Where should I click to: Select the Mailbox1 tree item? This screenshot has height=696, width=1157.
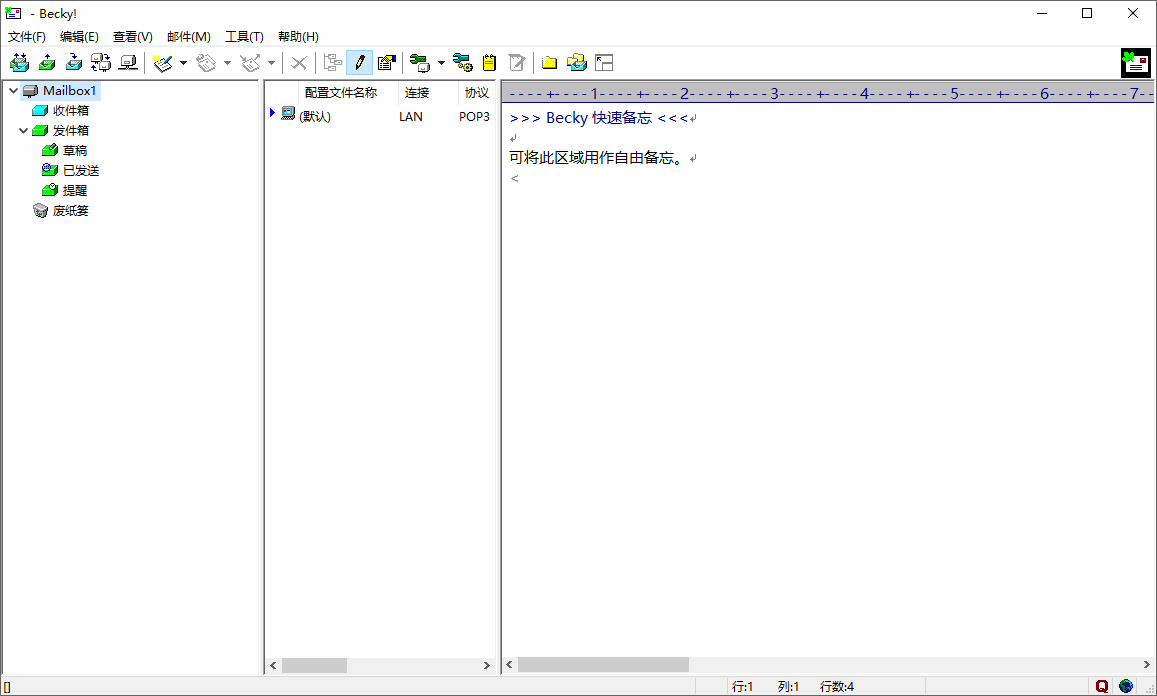click(69, 91)
